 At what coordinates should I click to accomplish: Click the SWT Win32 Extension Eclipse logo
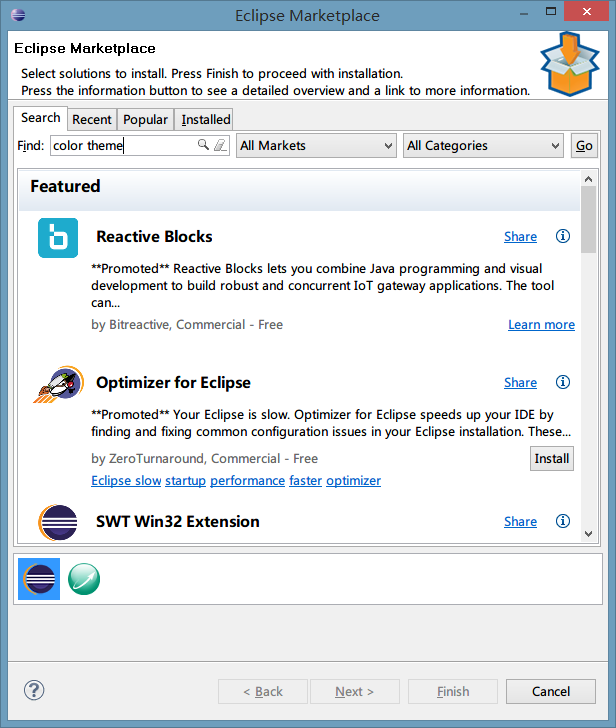point(58,522)
